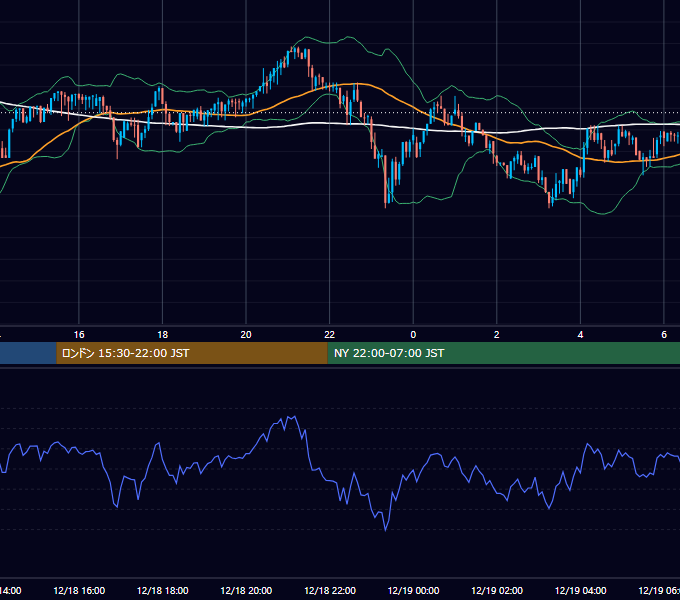The height and width of the screenshot is (600, 680).
Task: Click the 12/18 16:00 date label
Action: (79, 590)
